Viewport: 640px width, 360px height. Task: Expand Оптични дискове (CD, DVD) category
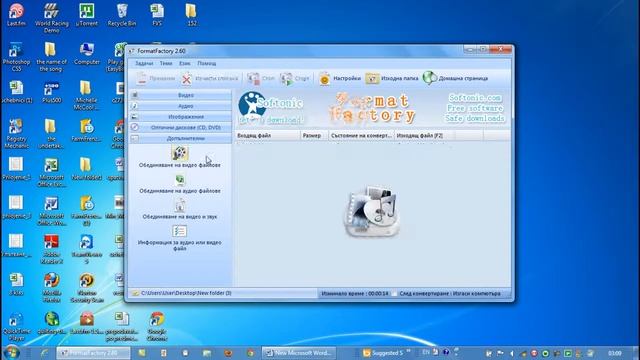(x=180, y=128)
